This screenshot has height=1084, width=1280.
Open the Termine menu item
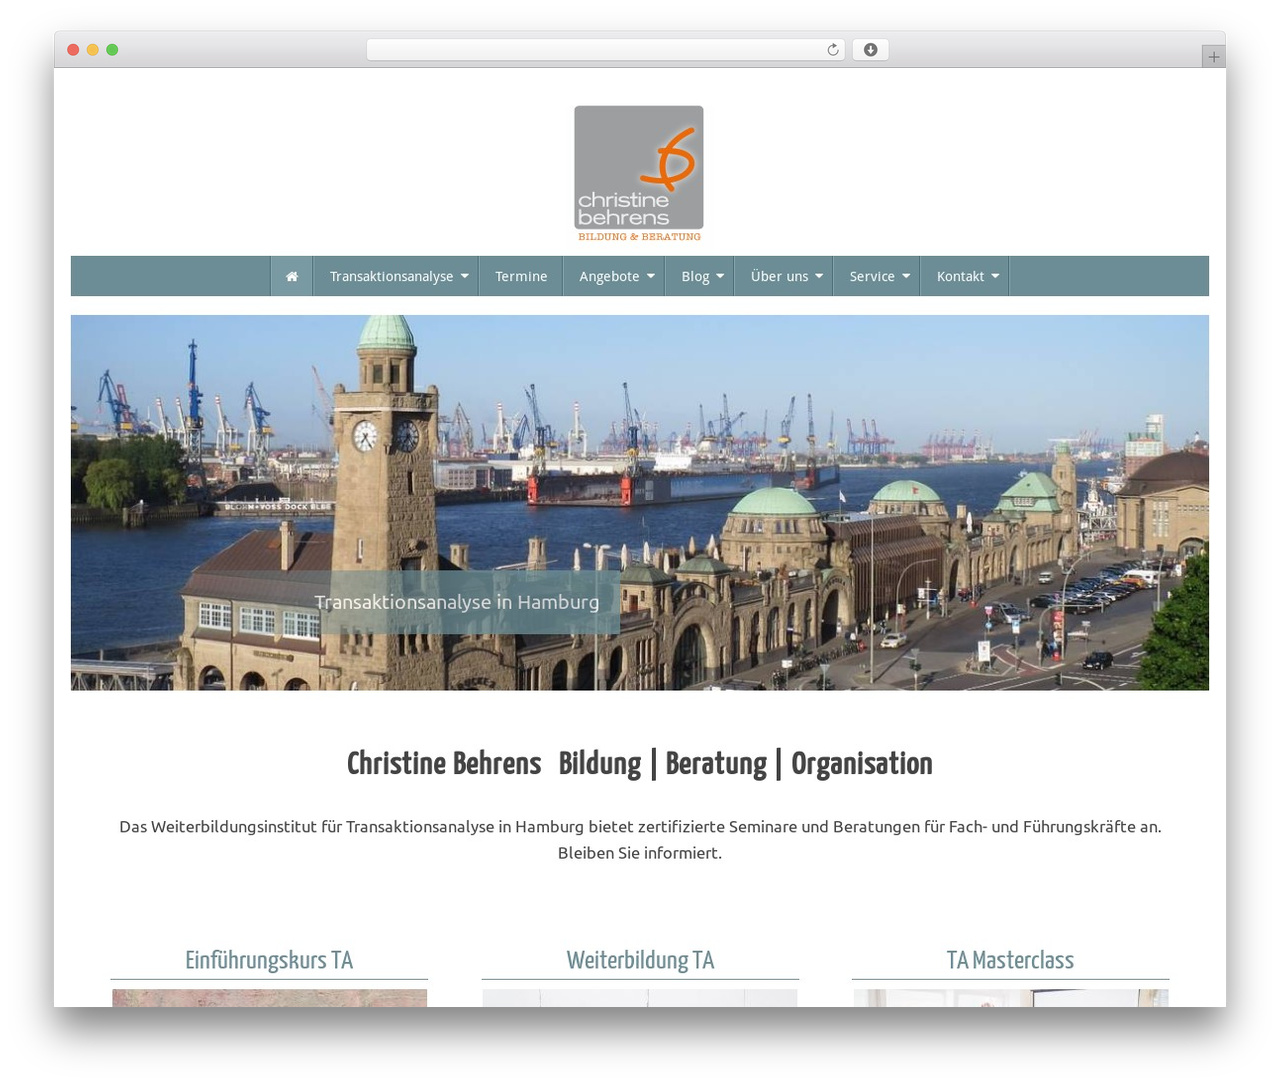(x=521, y=276)
